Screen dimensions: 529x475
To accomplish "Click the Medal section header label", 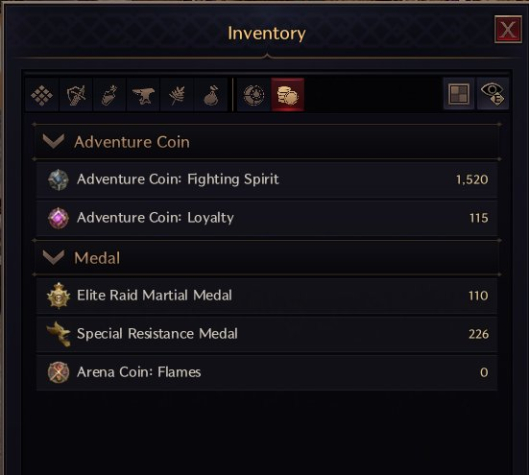I will pos(97,258).
